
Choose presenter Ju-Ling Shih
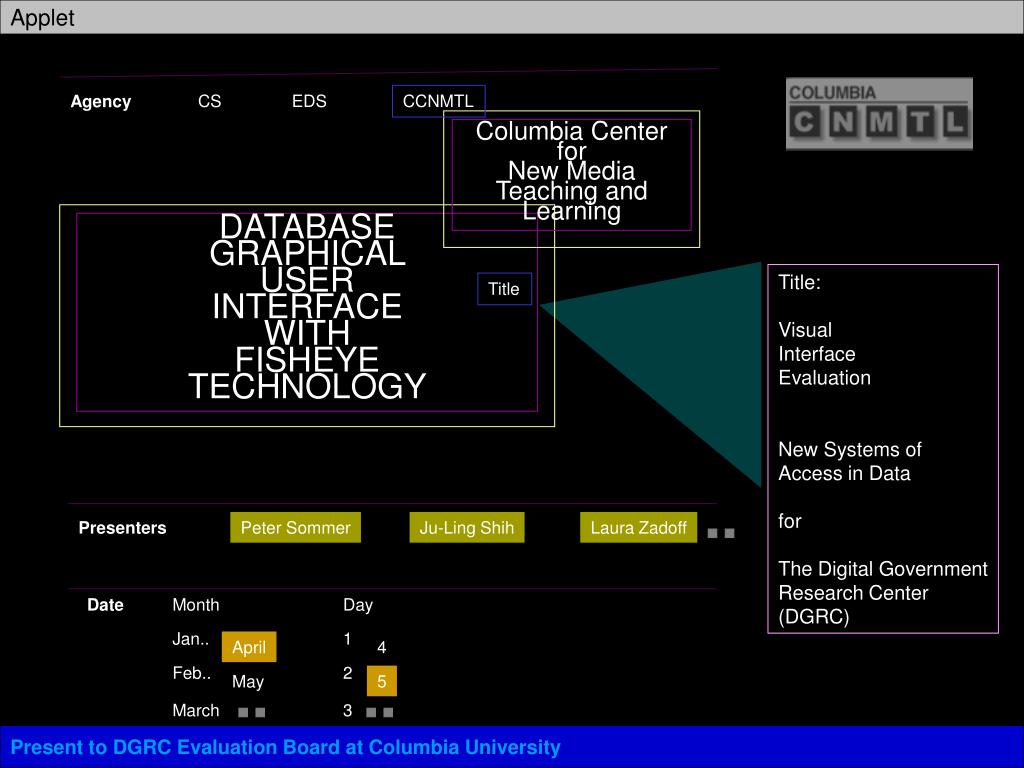point(467,528)
